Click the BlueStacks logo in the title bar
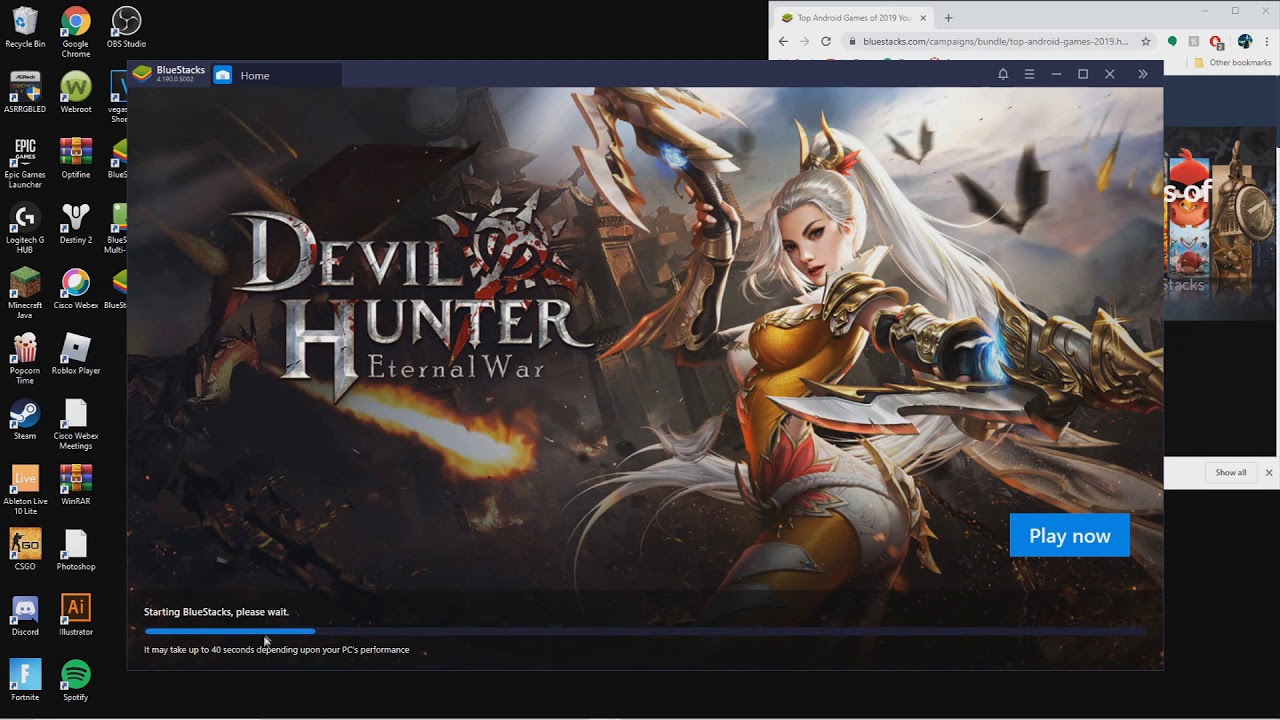Viewport: 1280px width, 720px height. pos(142,73)
